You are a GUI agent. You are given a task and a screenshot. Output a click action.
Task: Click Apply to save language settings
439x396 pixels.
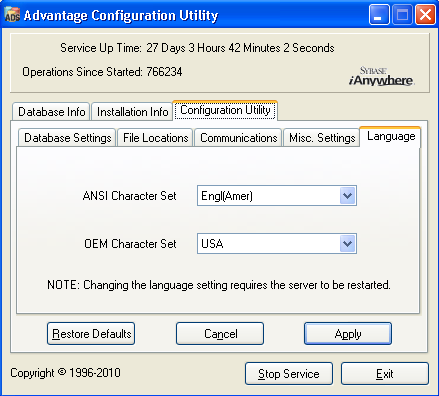348,333
